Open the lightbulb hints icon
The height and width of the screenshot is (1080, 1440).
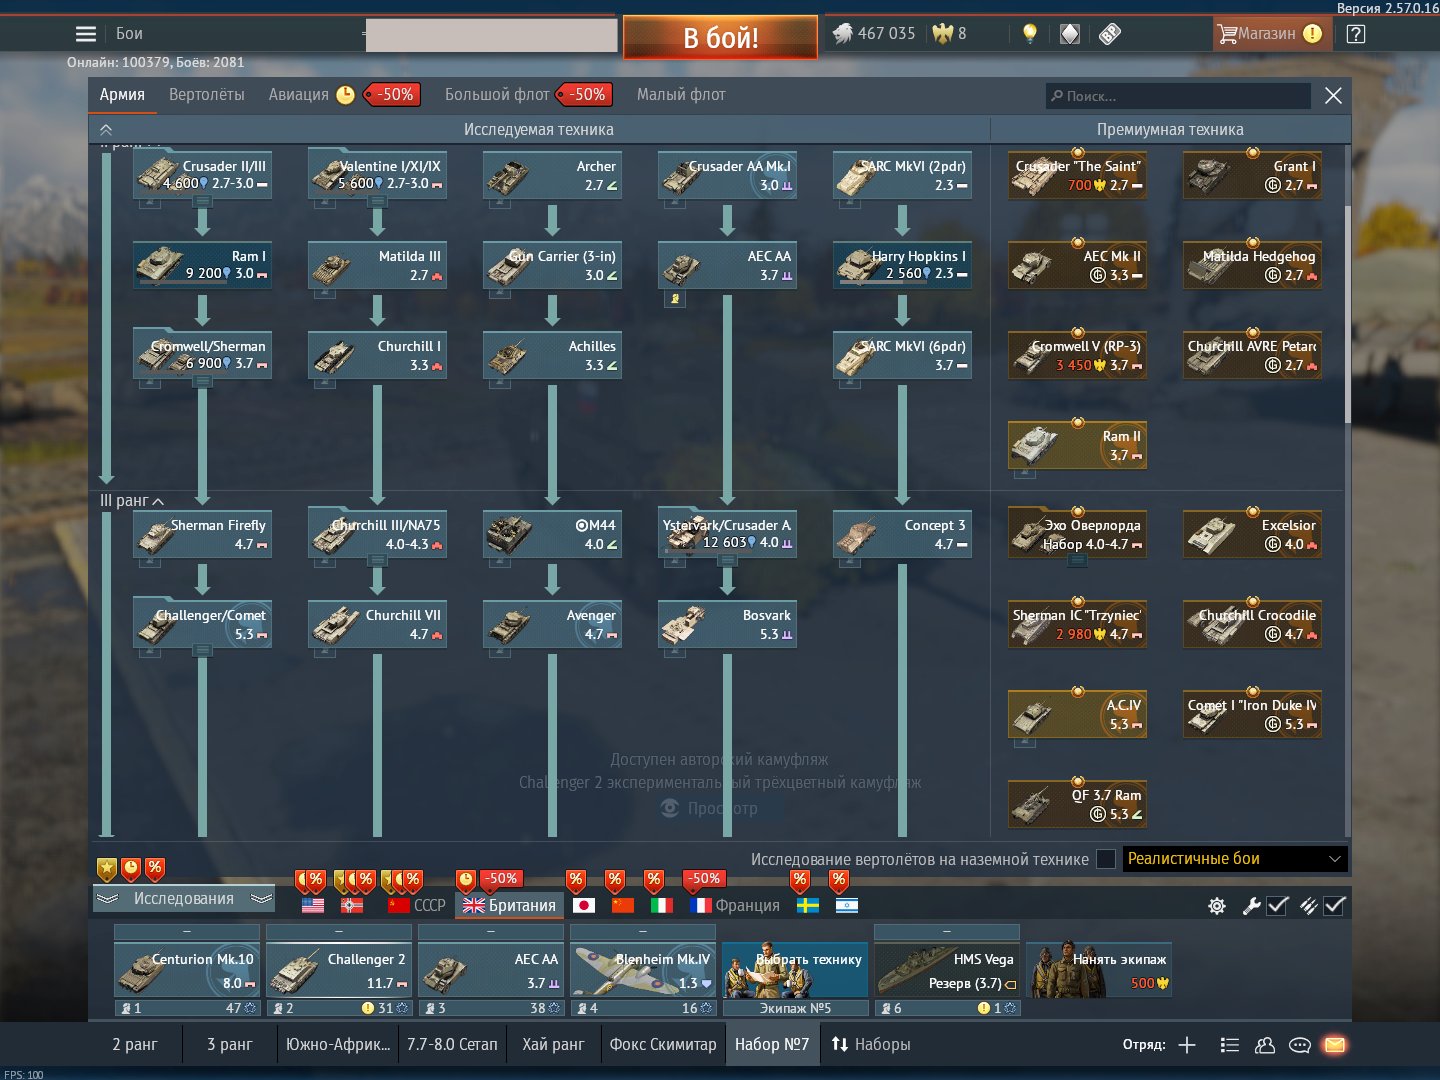tap(1030, 34)
